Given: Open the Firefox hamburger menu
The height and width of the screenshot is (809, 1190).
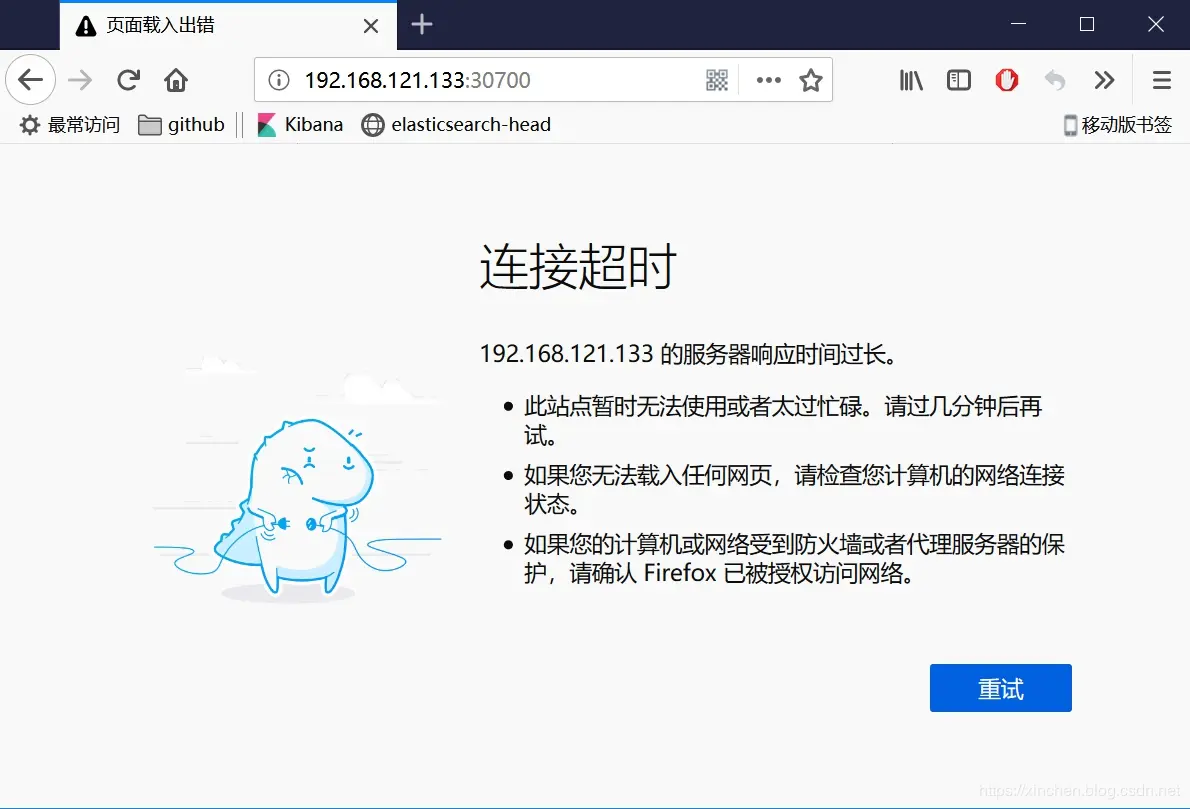Looking at the screenshot, I should coord(1161,80).
